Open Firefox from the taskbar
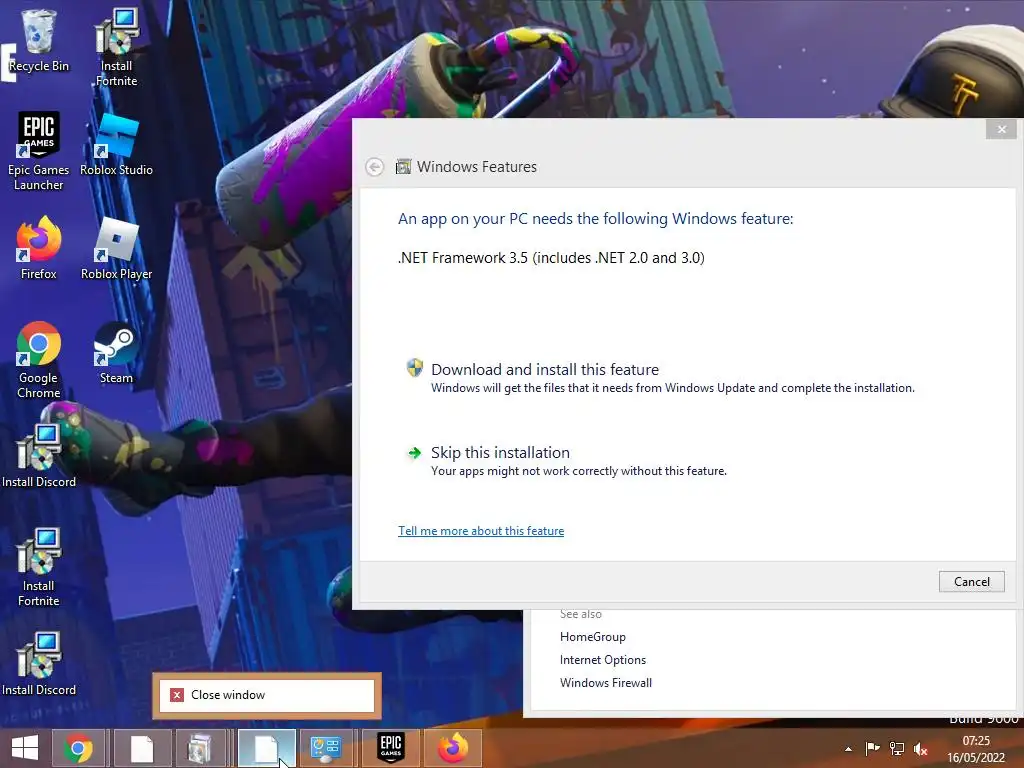The image size is (1024, 768). (x=453, y=748)
